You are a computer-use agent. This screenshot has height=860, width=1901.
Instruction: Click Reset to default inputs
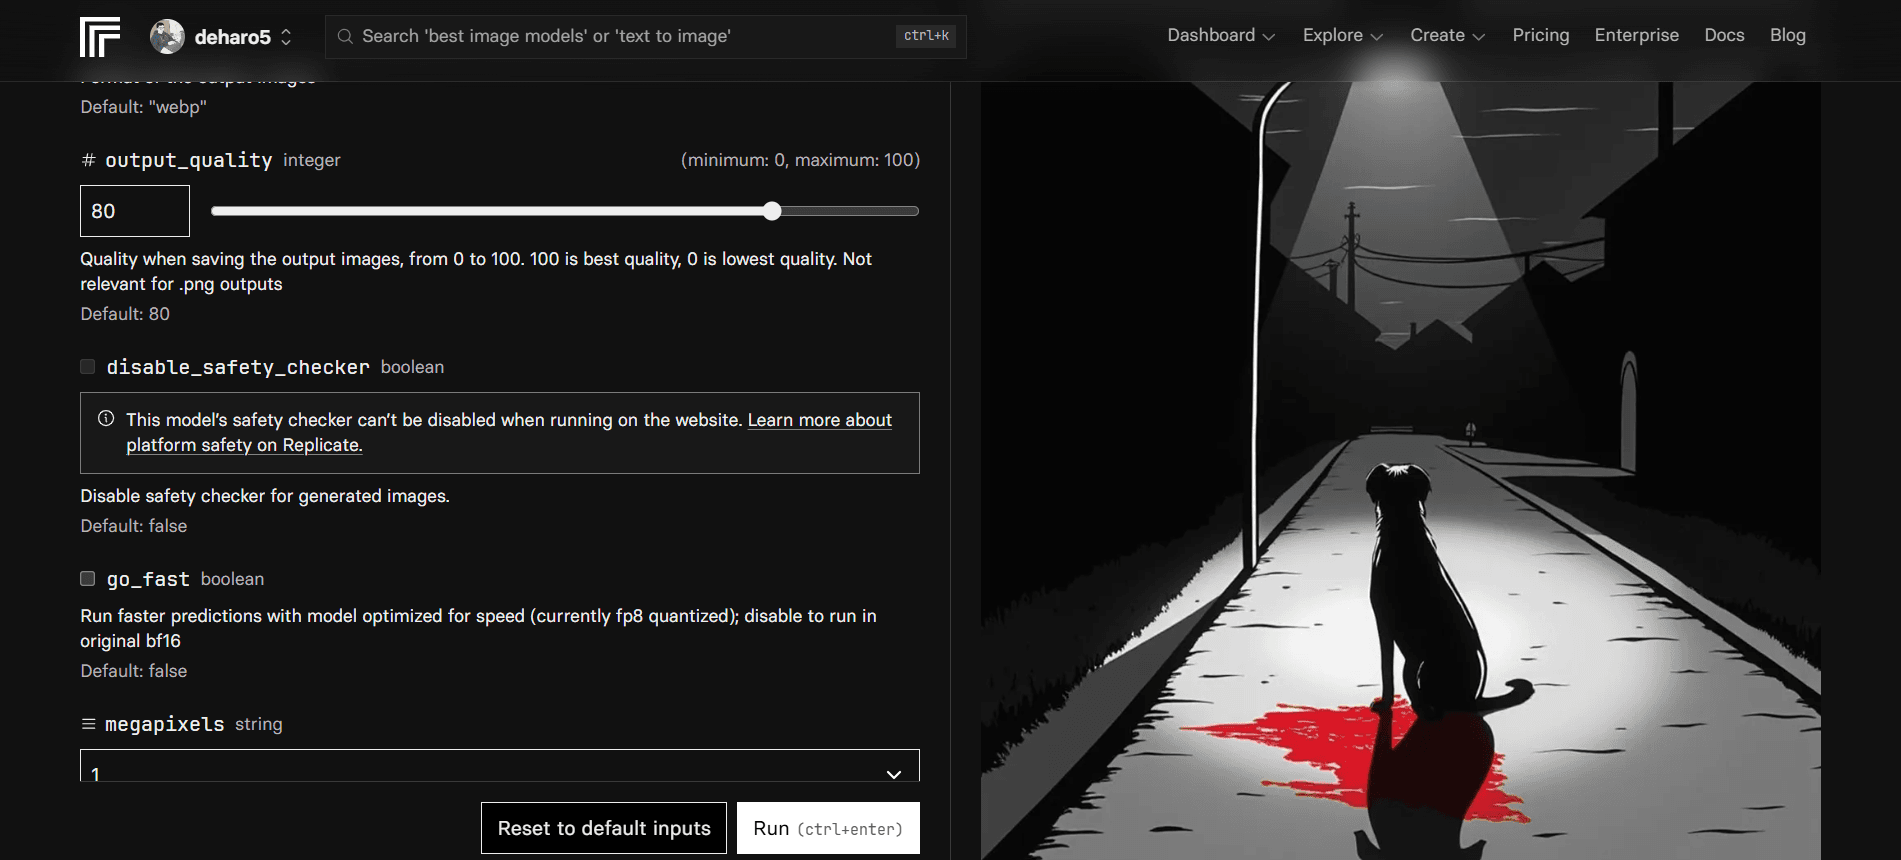tap(604, 828)
